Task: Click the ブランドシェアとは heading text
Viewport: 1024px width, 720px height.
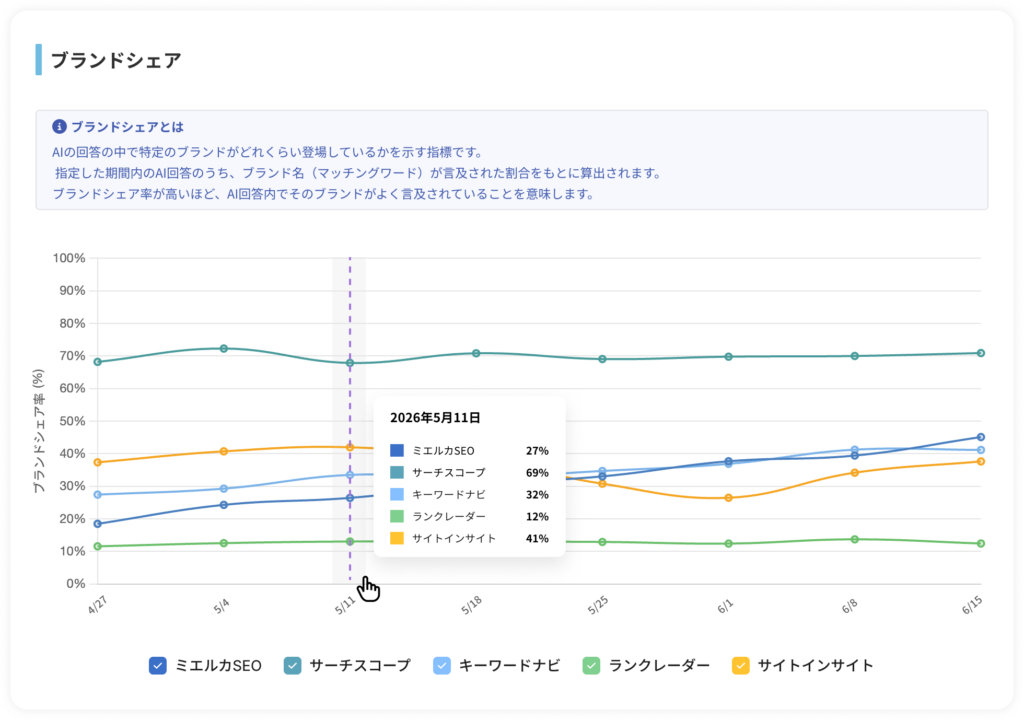Action: (x=127, y=127)
